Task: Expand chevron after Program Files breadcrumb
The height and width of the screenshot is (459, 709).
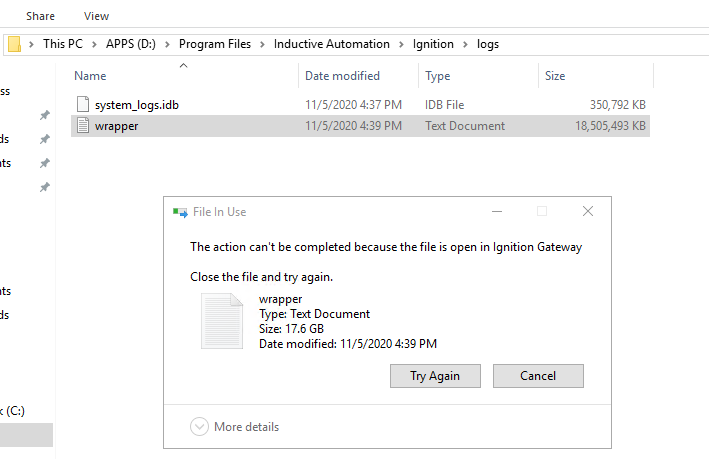Action: (x=262, y=44)
